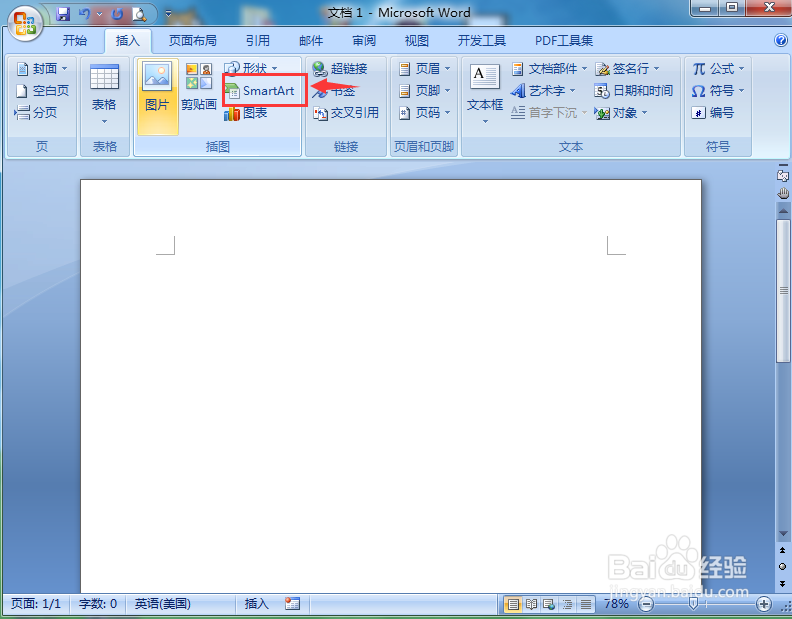Insert 交叉引用 cross-reference
Image resolution: width=792 pixels, height=619 pixels.
click(346, 113)
